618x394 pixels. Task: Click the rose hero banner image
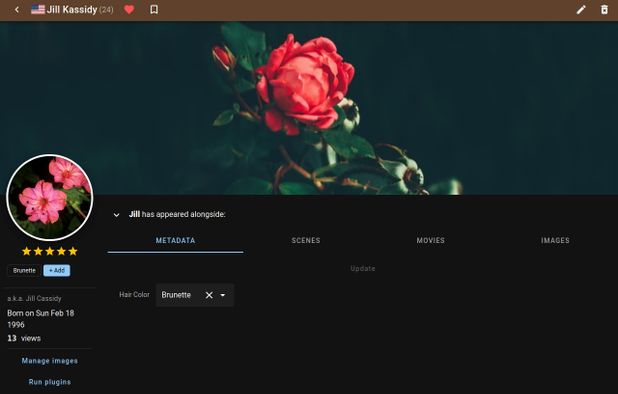tap(309, 108)
